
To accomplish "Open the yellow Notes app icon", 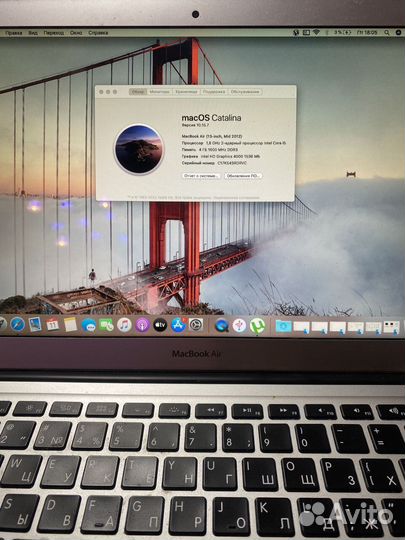I will click(70, 324).
